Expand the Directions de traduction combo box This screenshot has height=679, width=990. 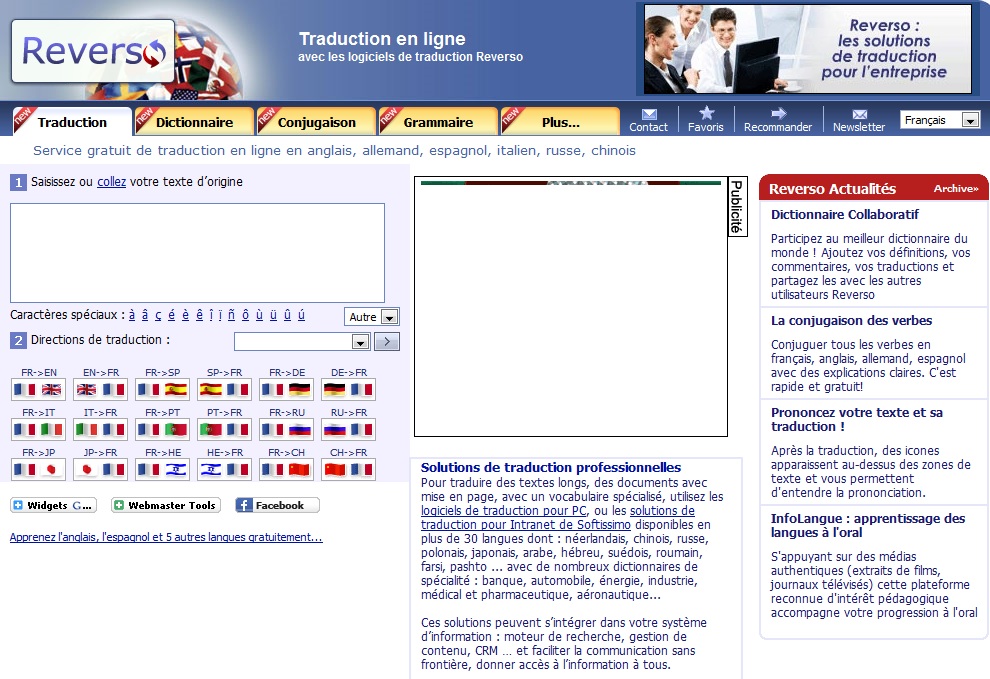[360, 342]
